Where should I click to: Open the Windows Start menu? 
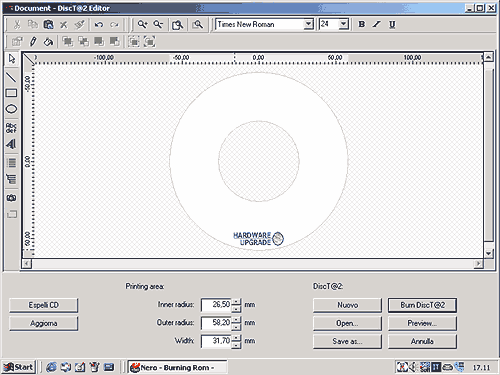18,367
